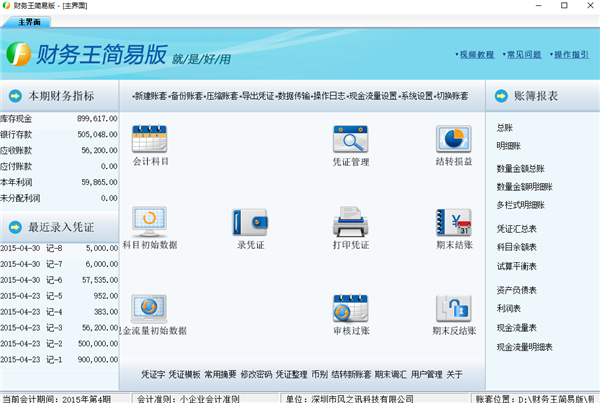Open 凭证管理 magnifier icon
The height and width of the screenshot is (403, 600).
coord(351,139)
